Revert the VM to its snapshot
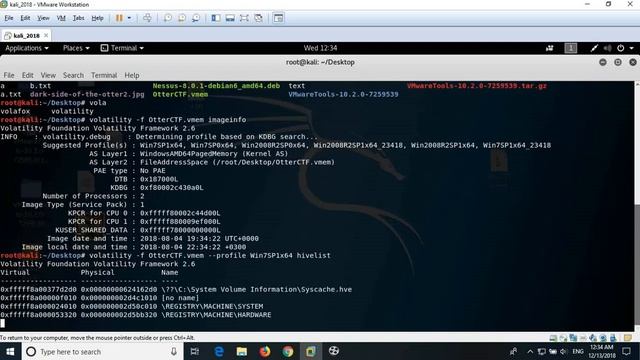640x360 pixels. [x=182, y=18]
